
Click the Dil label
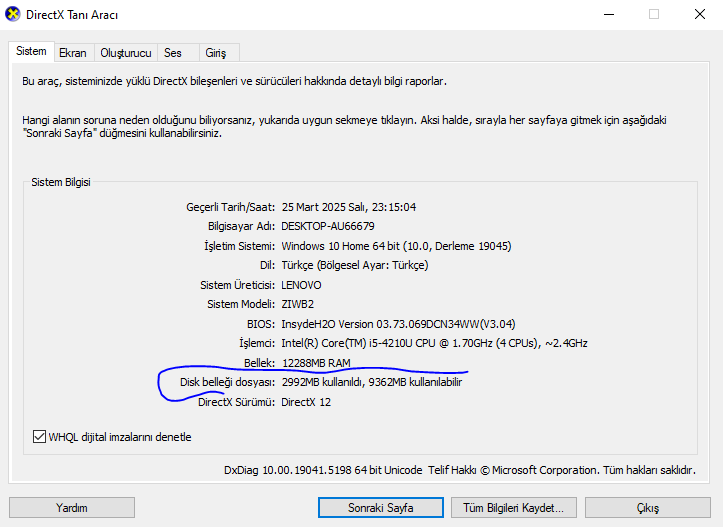coord(267,265)
